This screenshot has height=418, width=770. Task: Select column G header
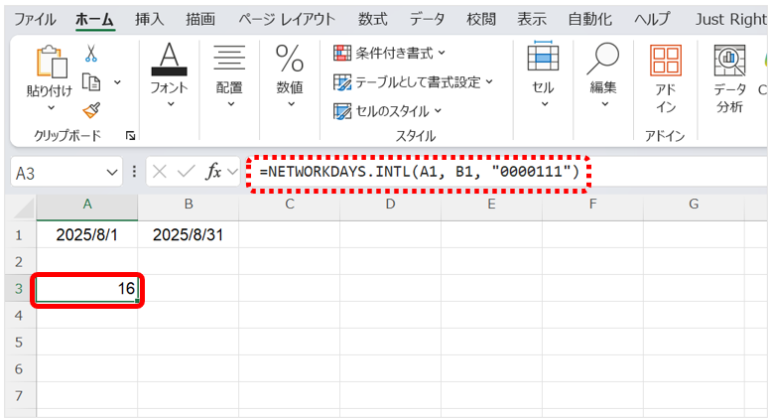point(694,204)
